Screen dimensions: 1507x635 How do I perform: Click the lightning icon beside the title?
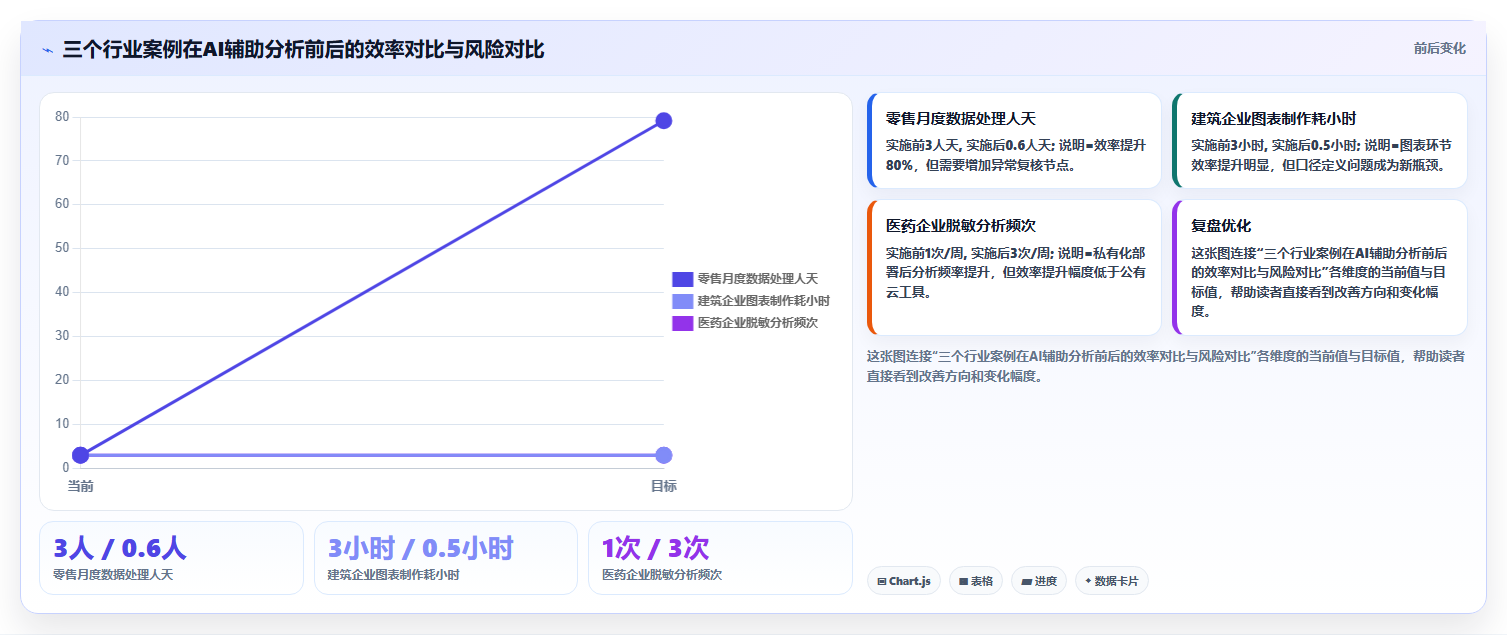(x=47, y=50)
